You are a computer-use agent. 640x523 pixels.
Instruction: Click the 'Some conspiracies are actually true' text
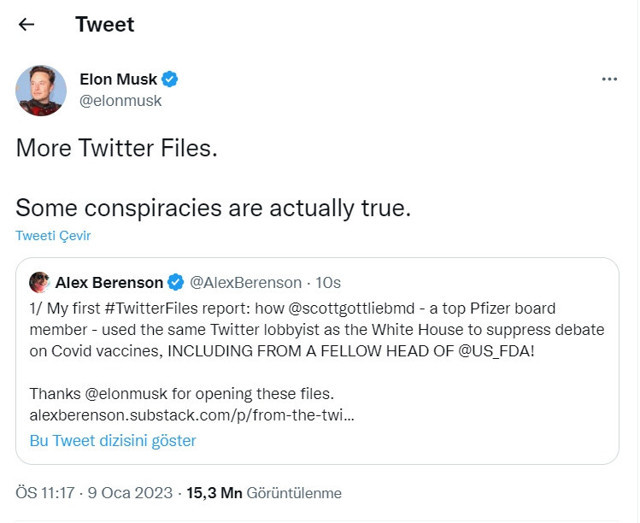[213, 208]
